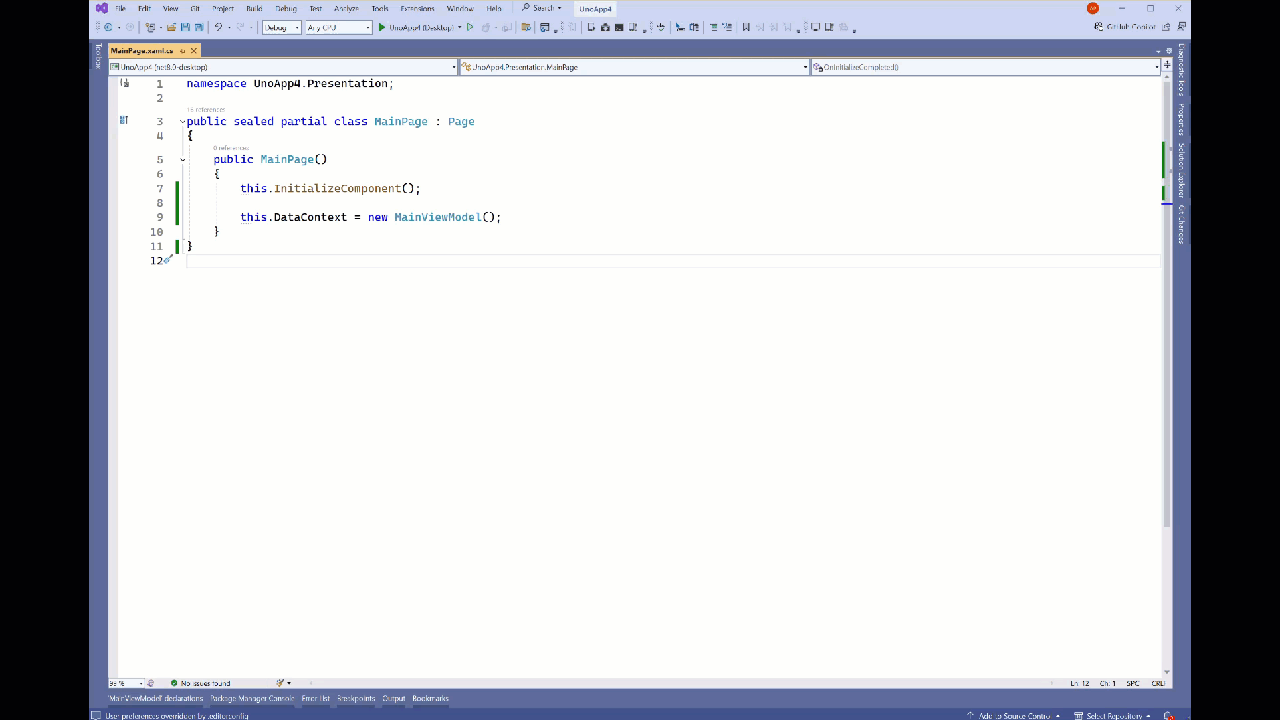Click Select Repository in the status bar

point(1115,715)
